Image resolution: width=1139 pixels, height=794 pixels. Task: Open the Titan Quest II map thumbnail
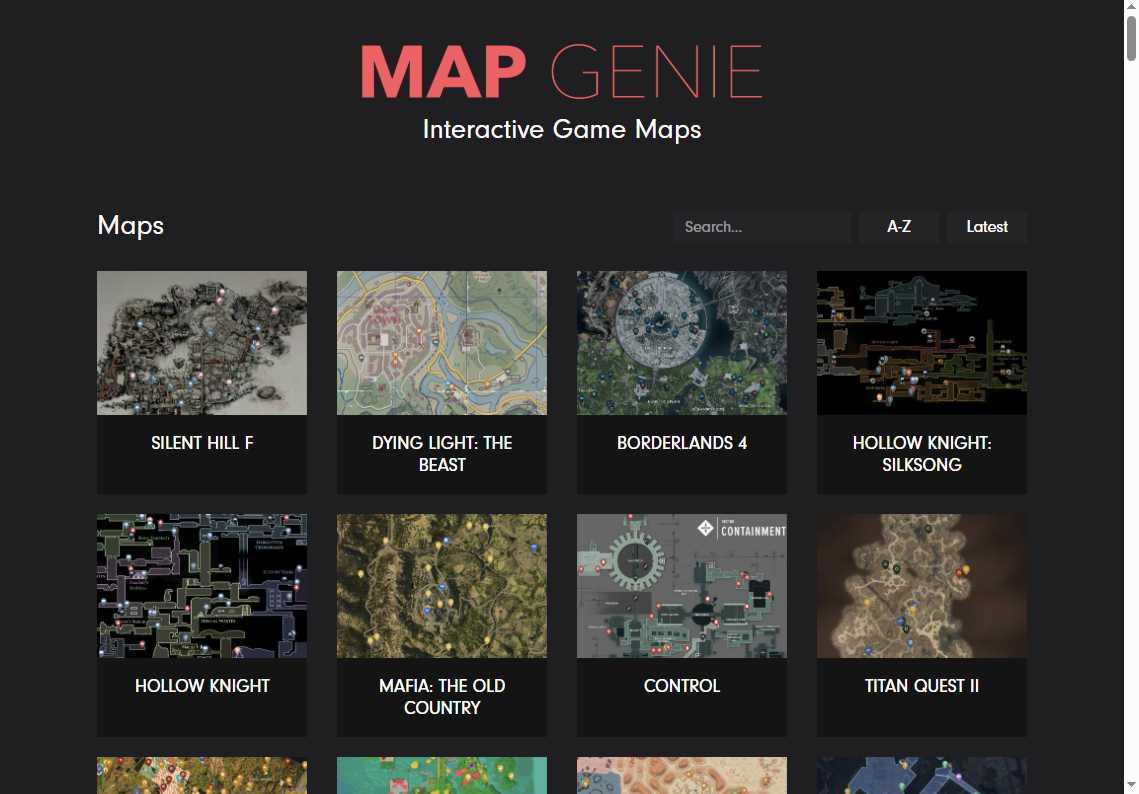[921, 585]
